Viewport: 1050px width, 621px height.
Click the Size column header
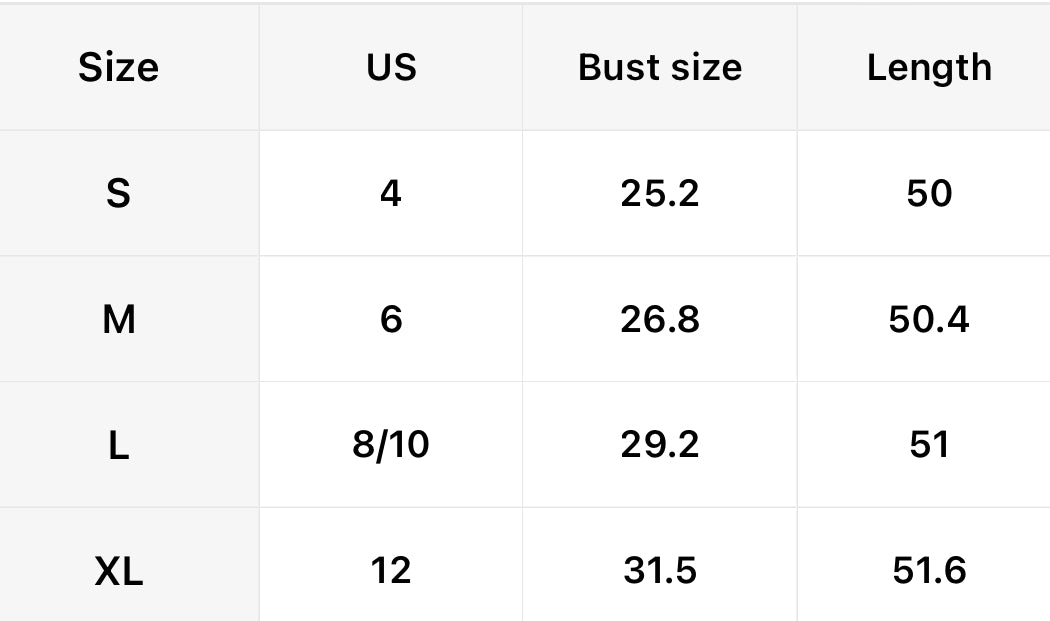coord(118,68)
